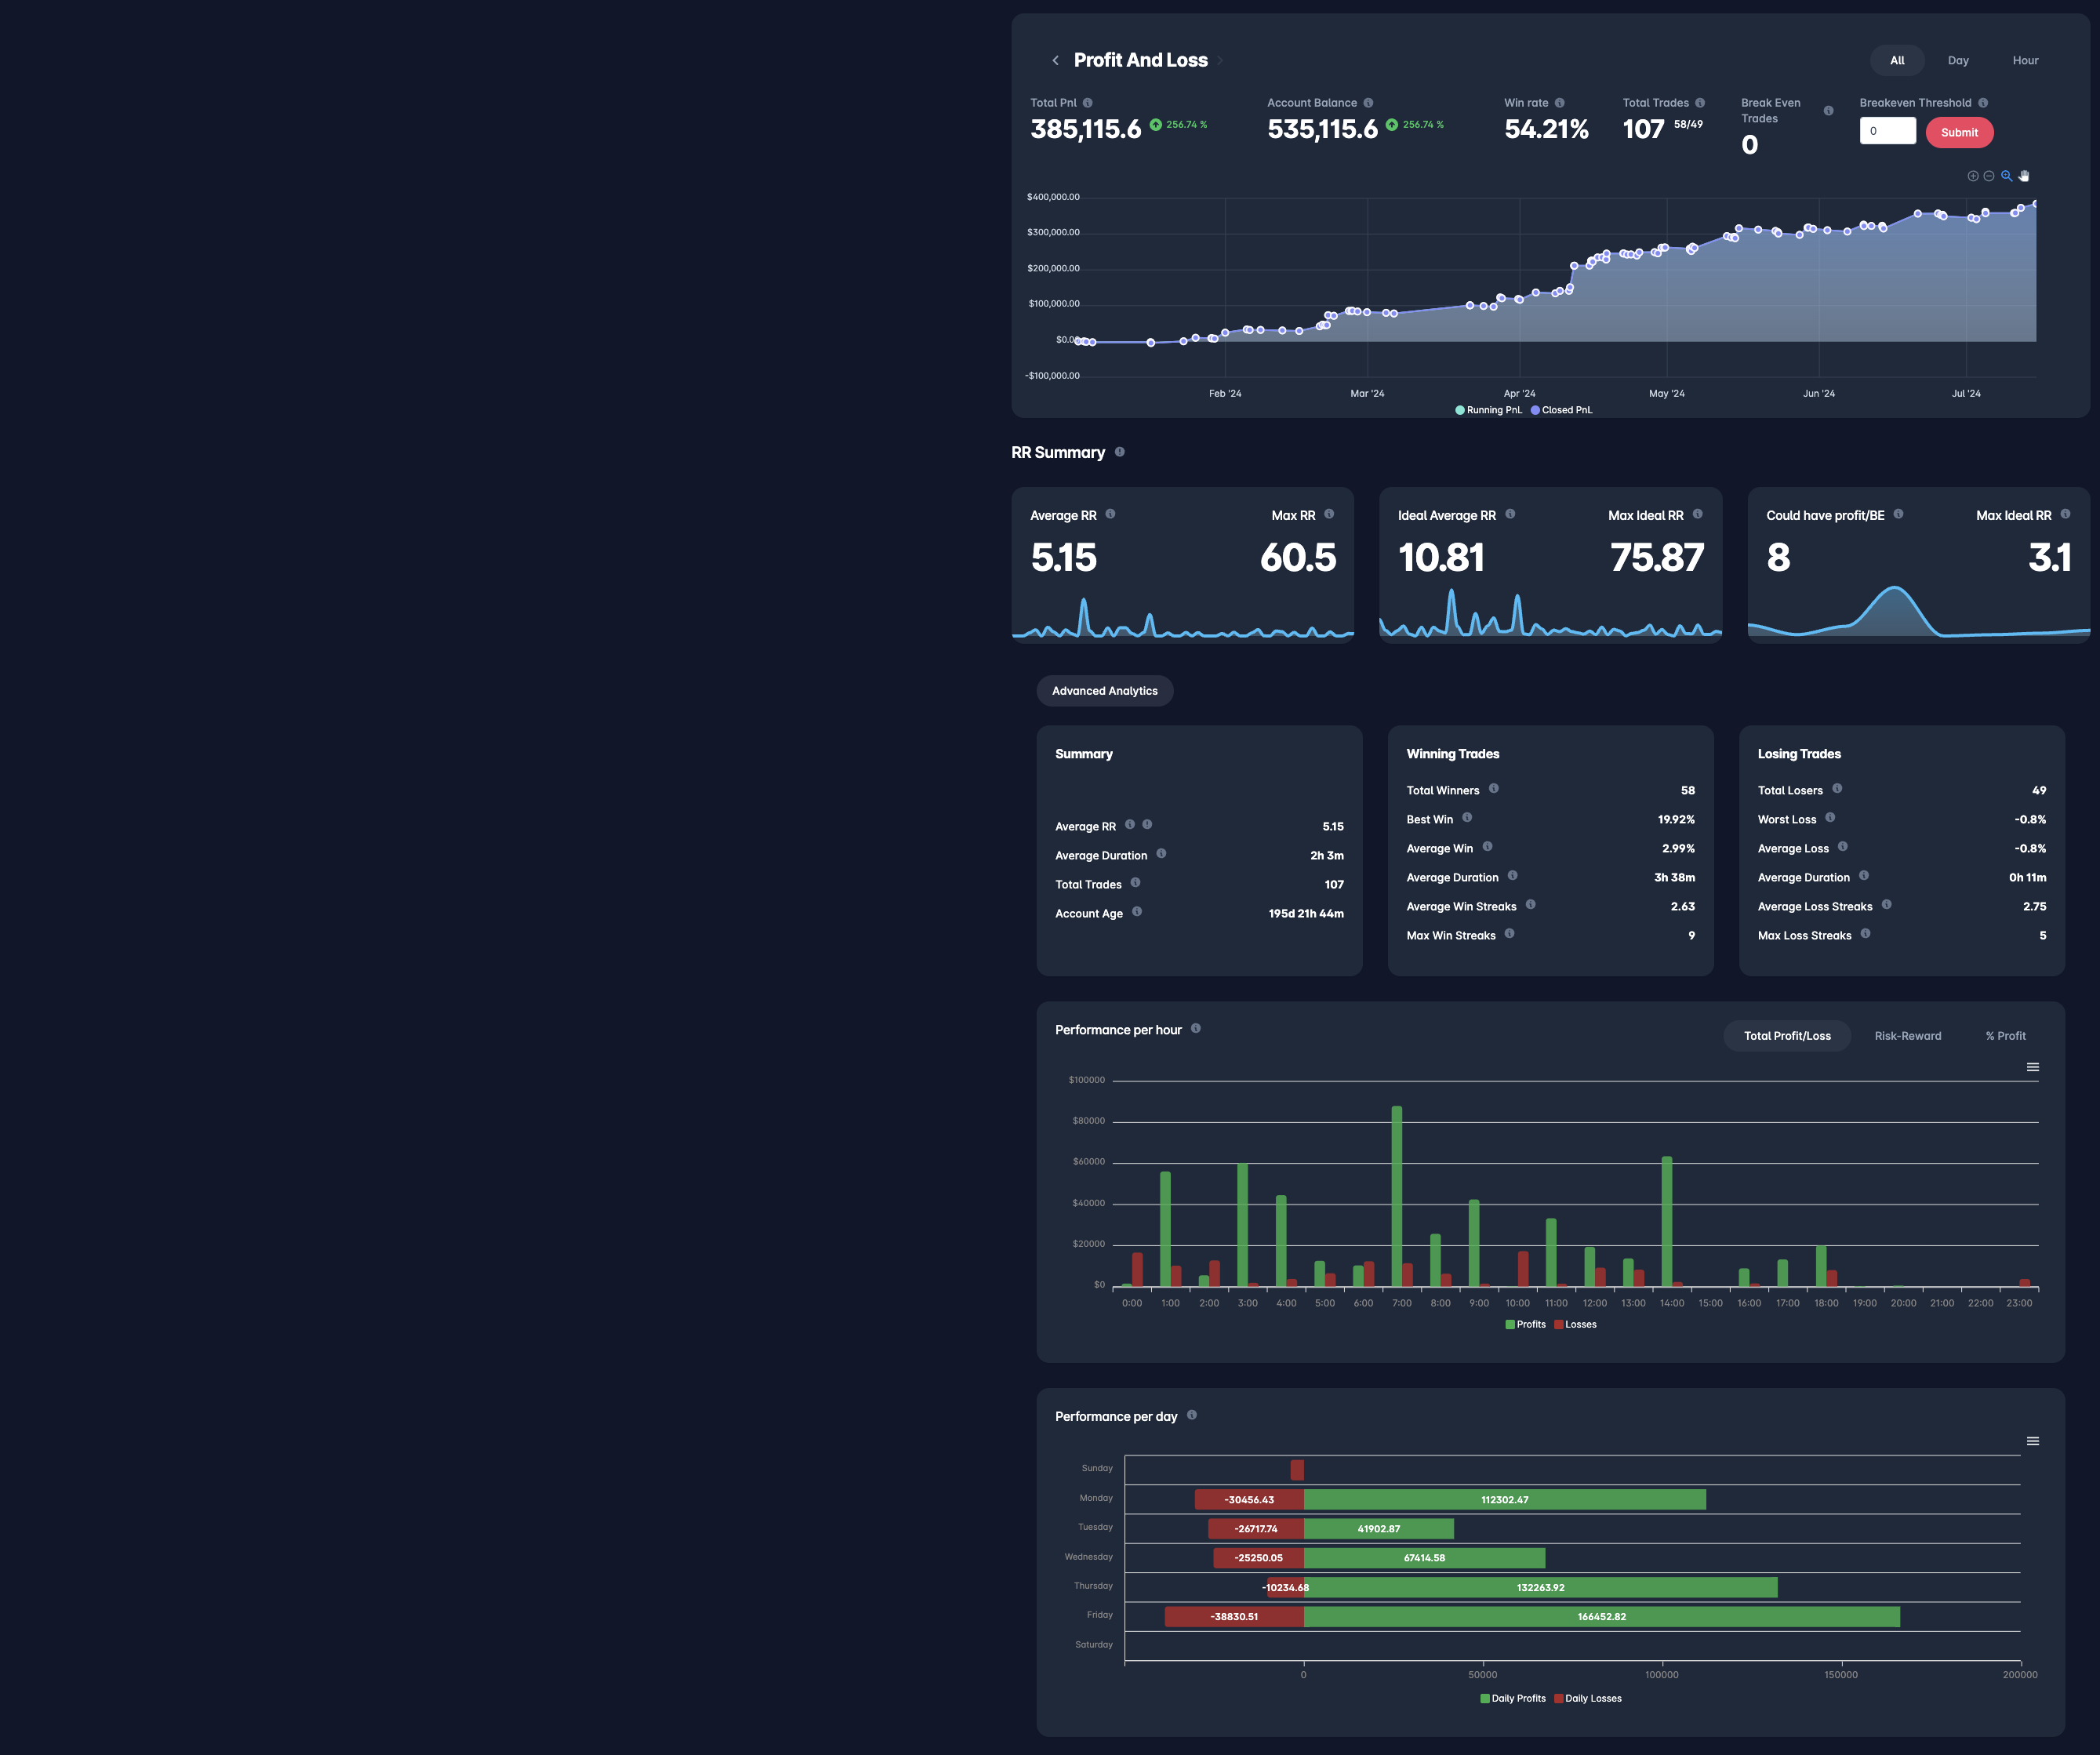Click the Win rate value 54.21%

(x=1546, y=130)
